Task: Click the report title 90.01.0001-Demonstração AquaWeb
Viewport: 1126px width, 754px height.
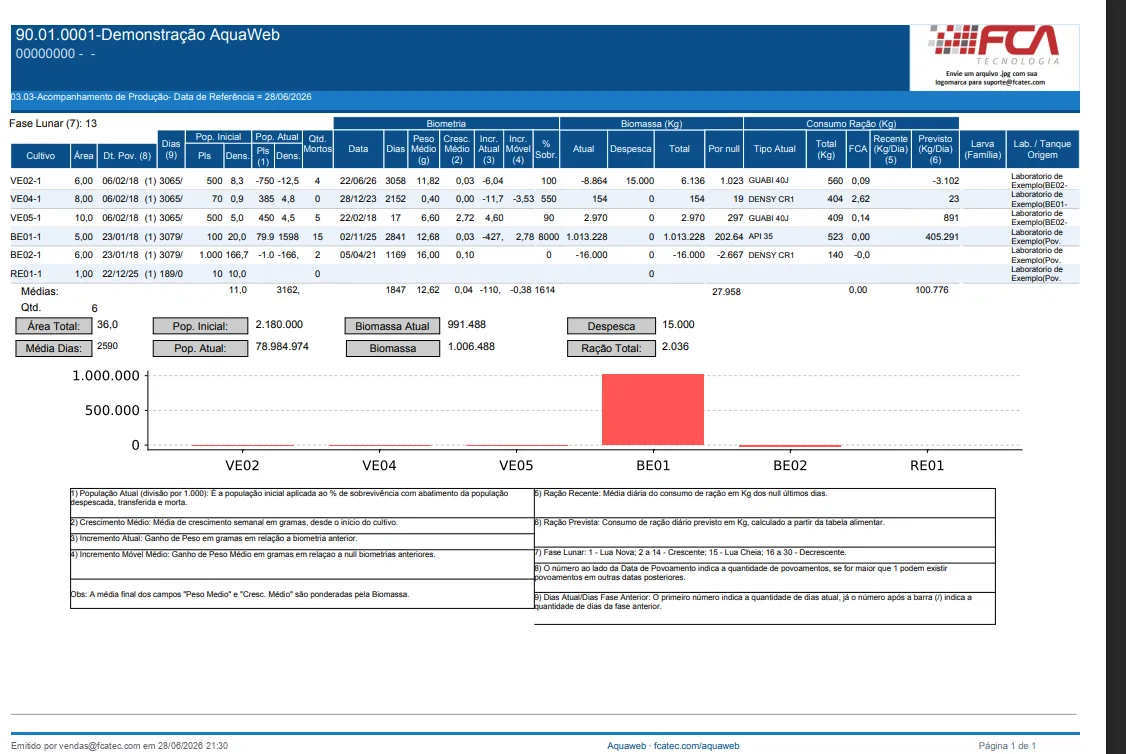Action: tap(148, 34)
